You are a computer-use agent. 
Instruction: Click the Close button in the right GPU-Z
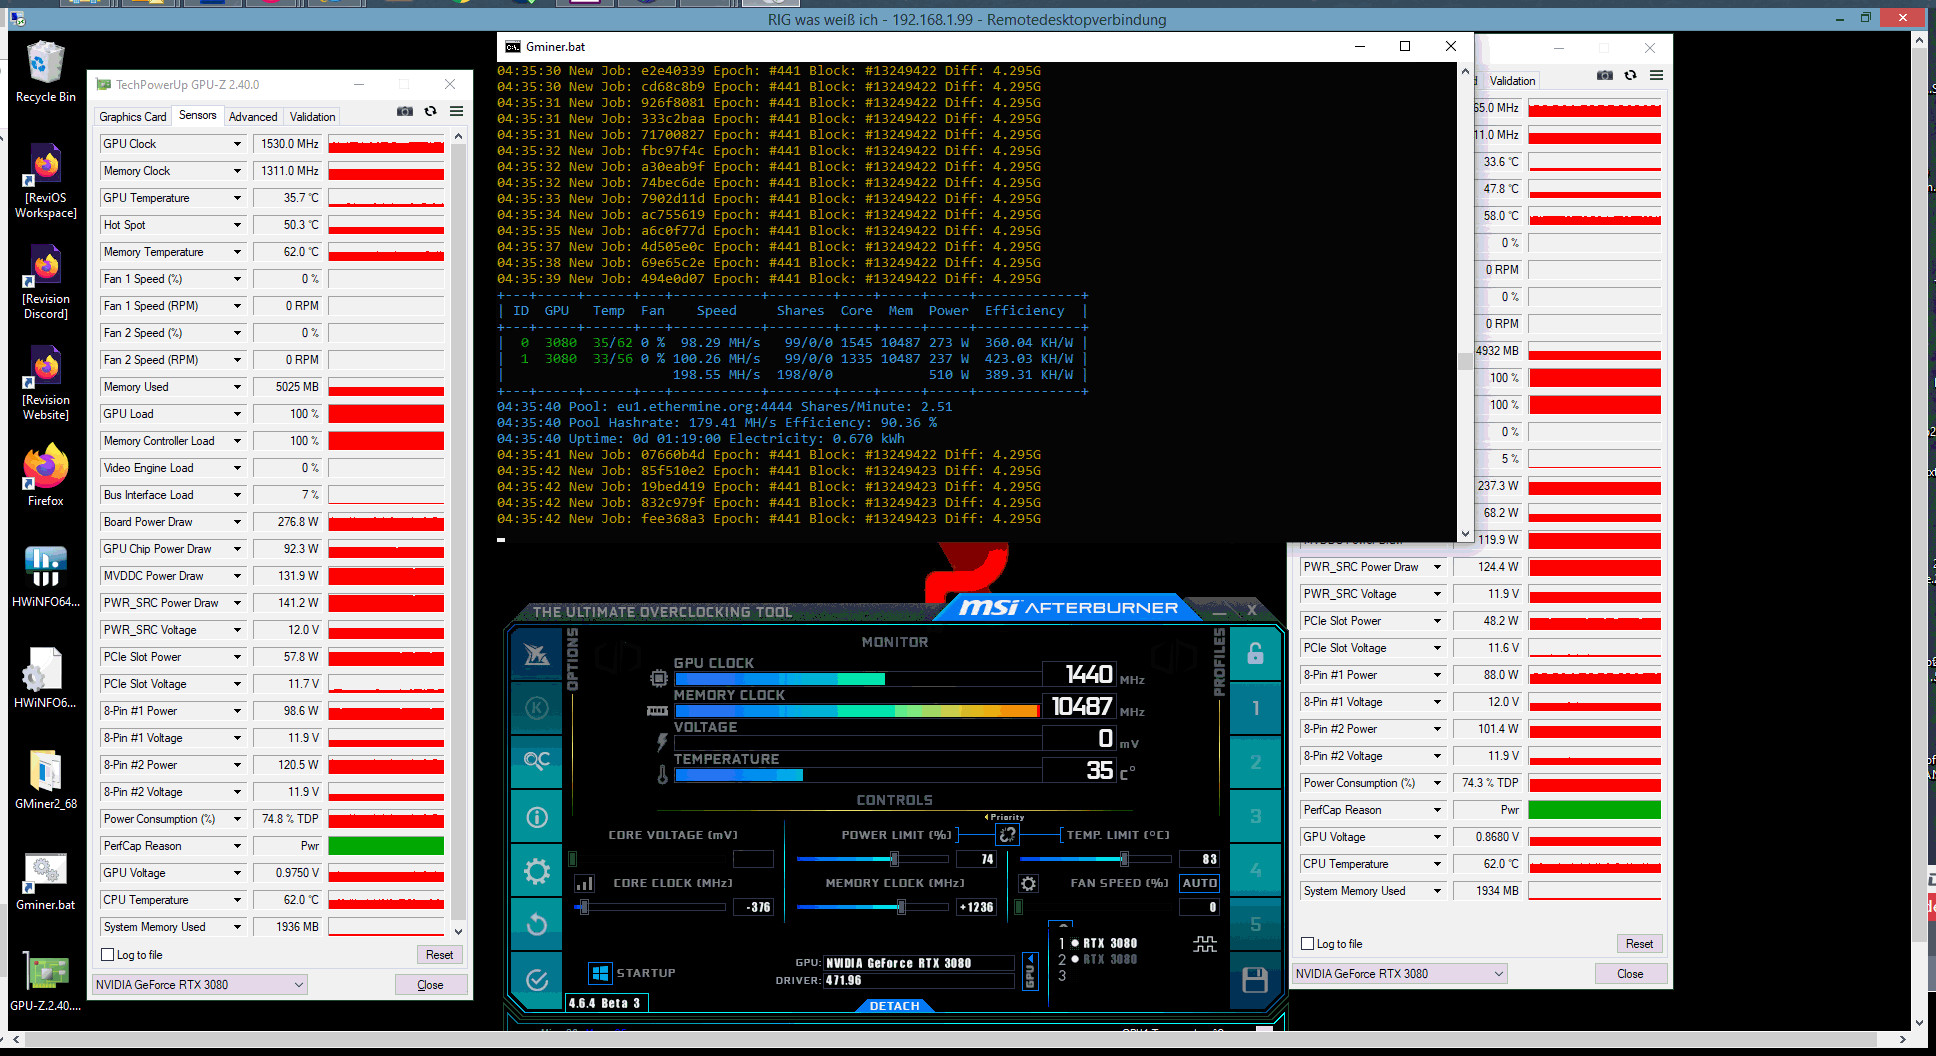tap(1630, 974)
